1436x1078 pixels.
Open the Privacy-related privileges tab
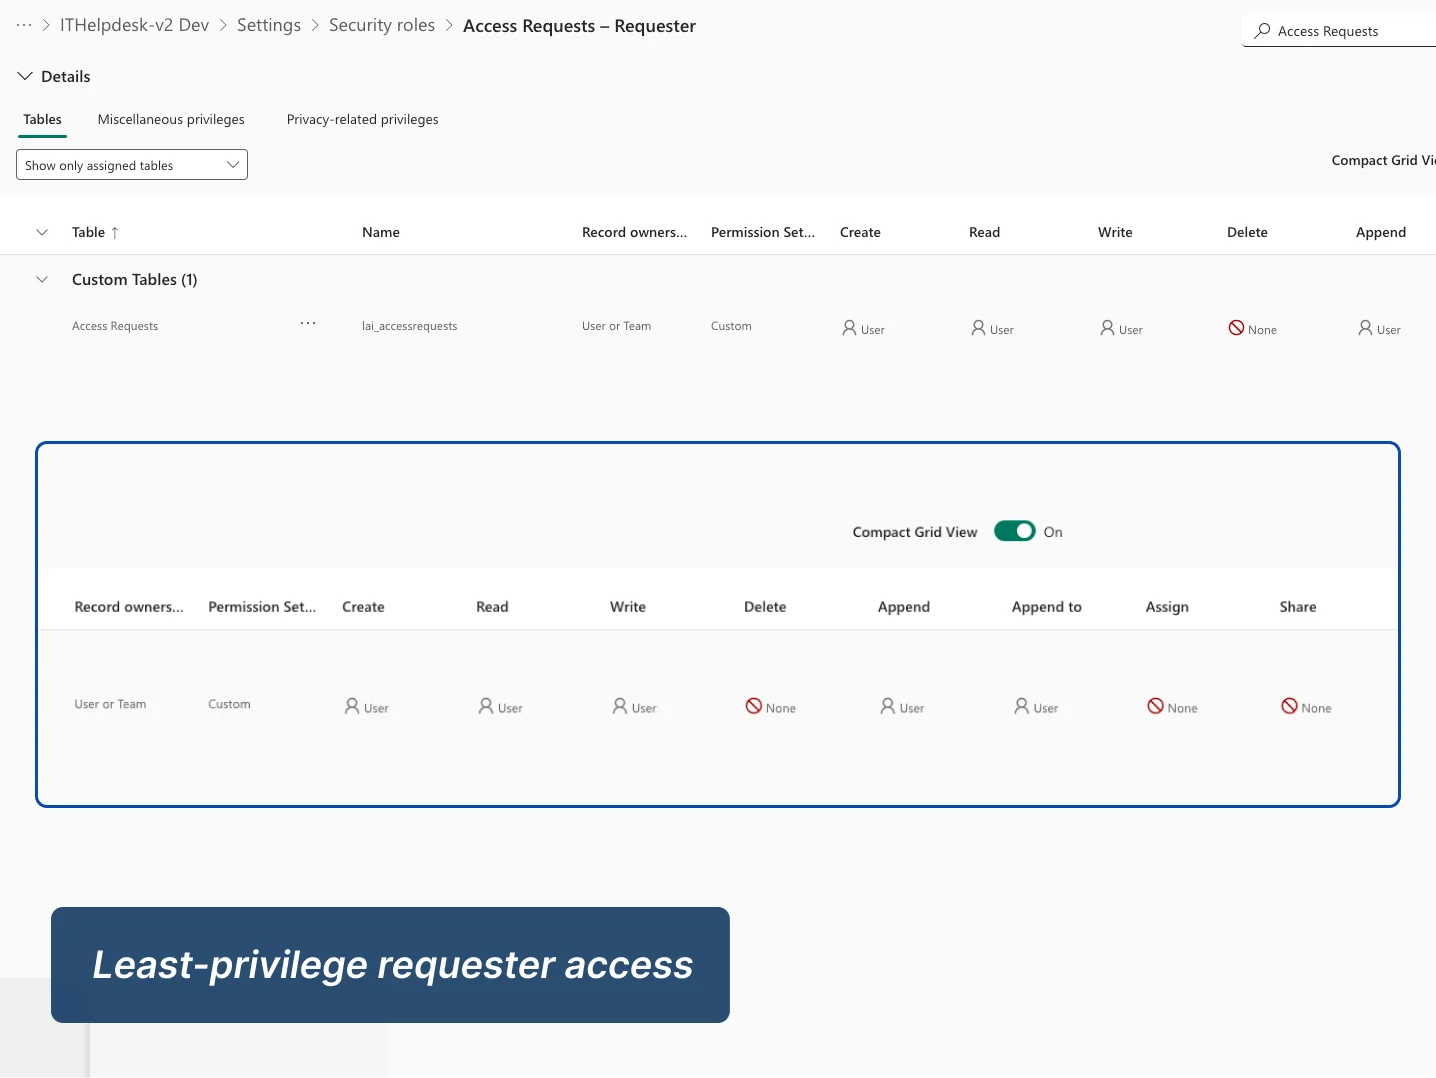pyautogui.click(x=362, y=119)
